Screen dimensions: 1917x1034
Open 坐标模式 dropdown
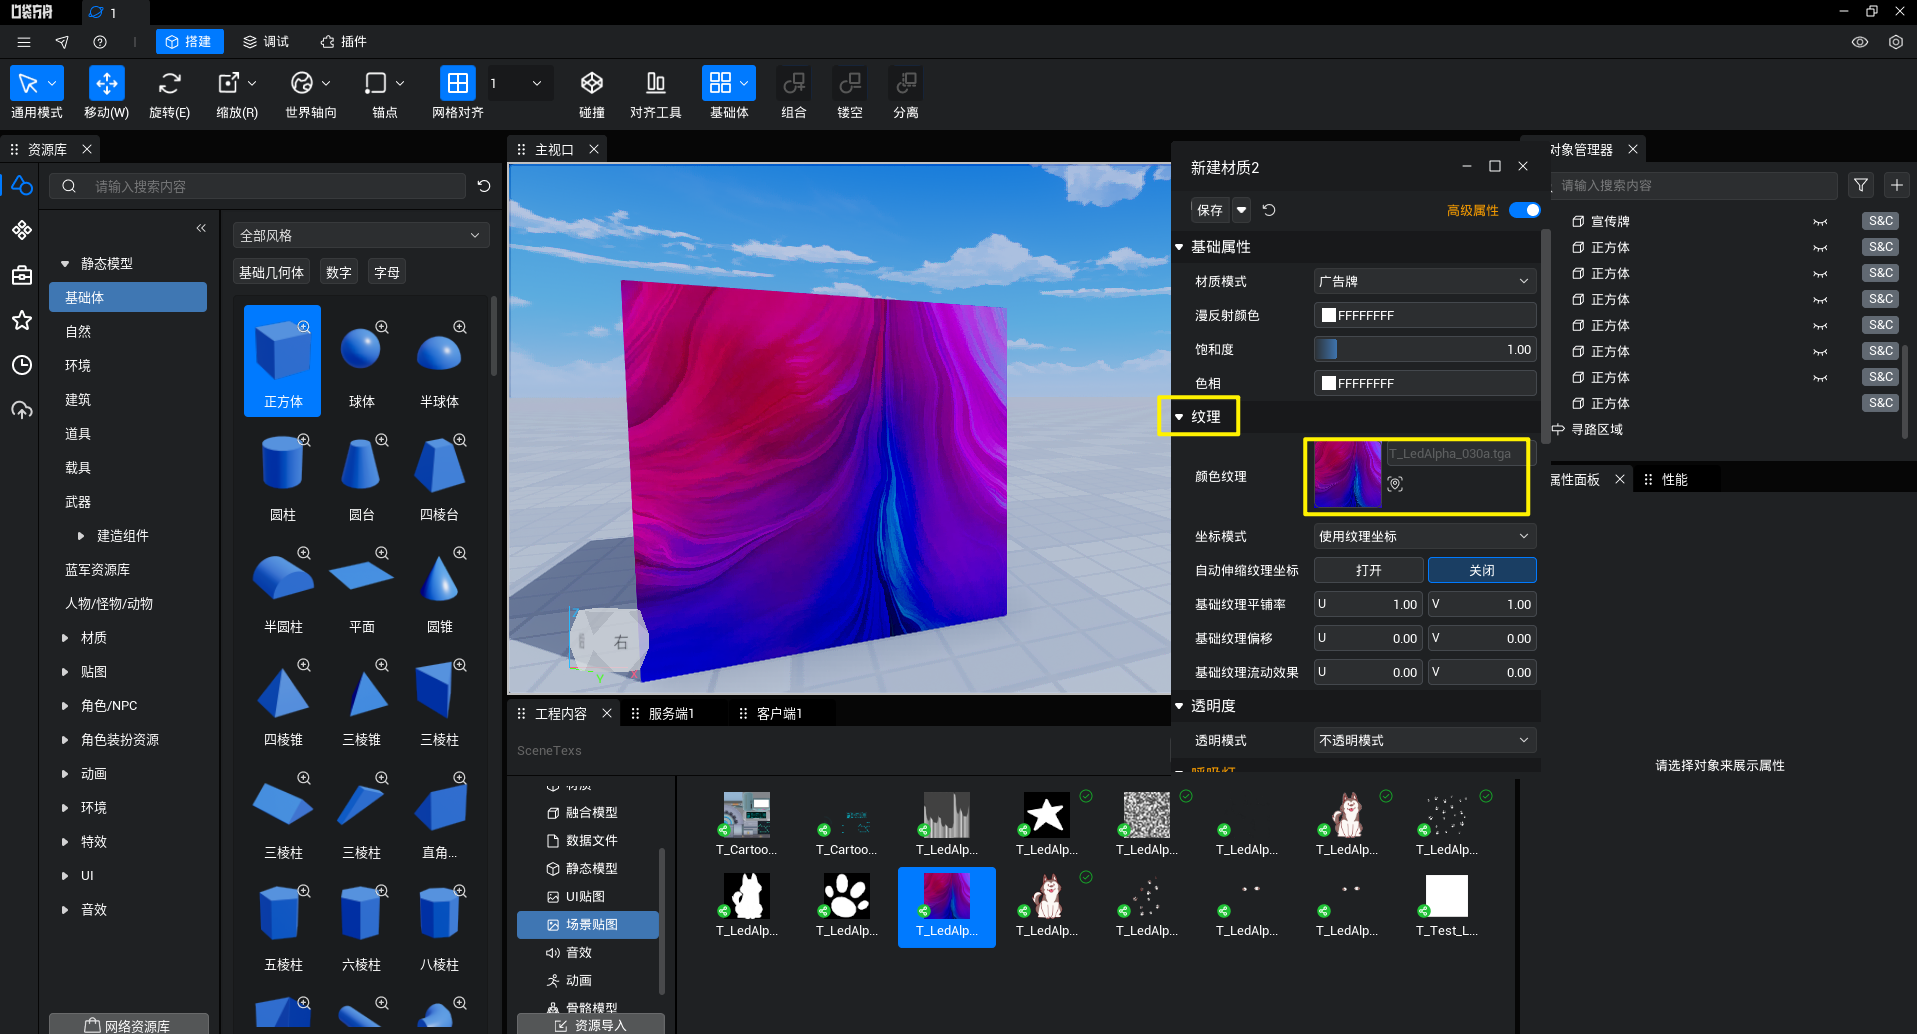(x=1424, y=536)
